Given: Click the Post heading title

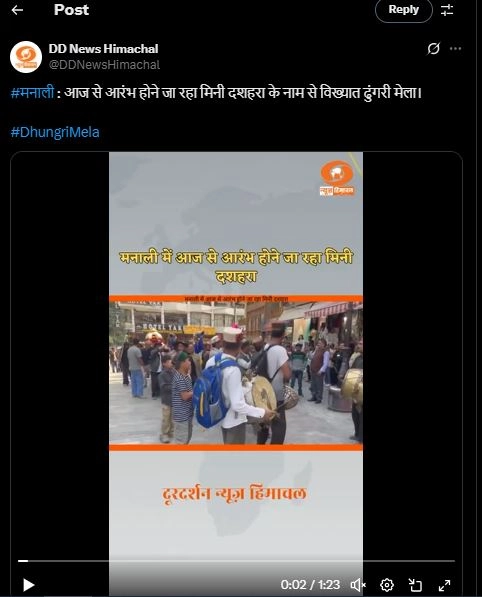Looking at the screenshot, I should [71, 10].
